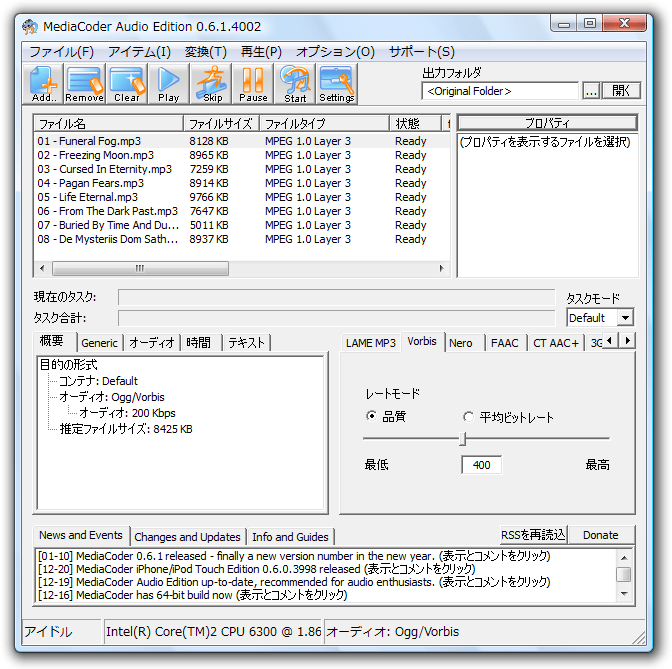Click the RSSを再読込 button

(533, 535)
